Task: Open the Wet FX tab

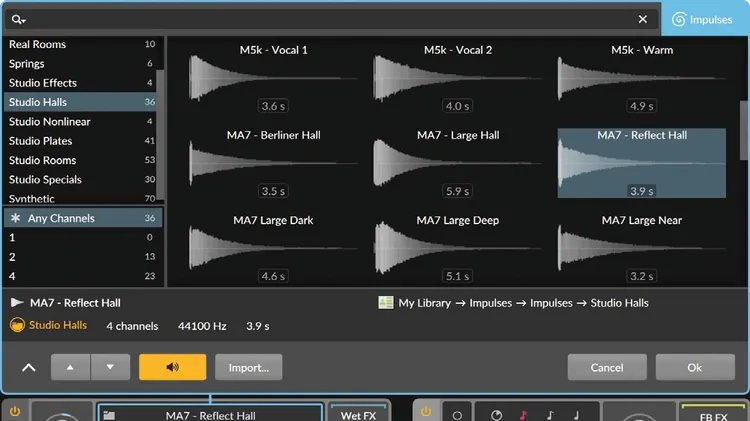Action: 358,414
